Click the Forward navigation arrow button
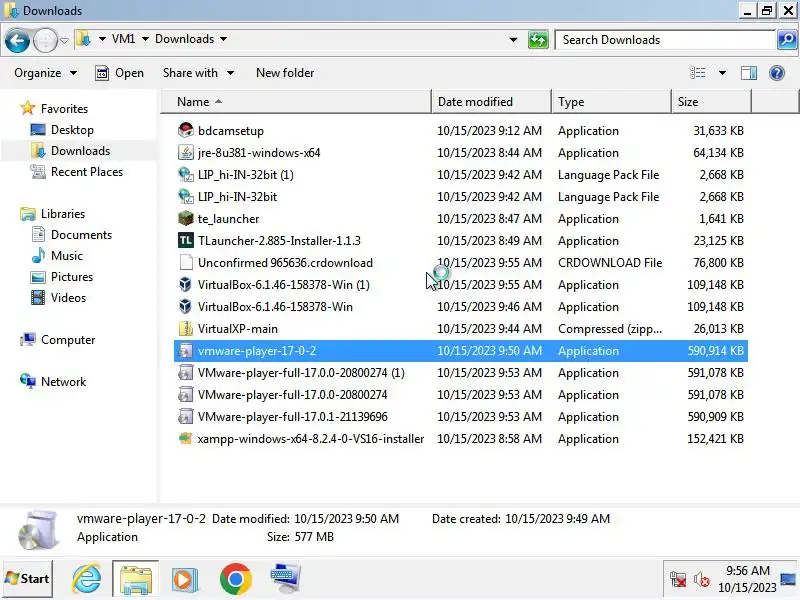This screenshot has height=600, width=800. [x=45, y=40]
